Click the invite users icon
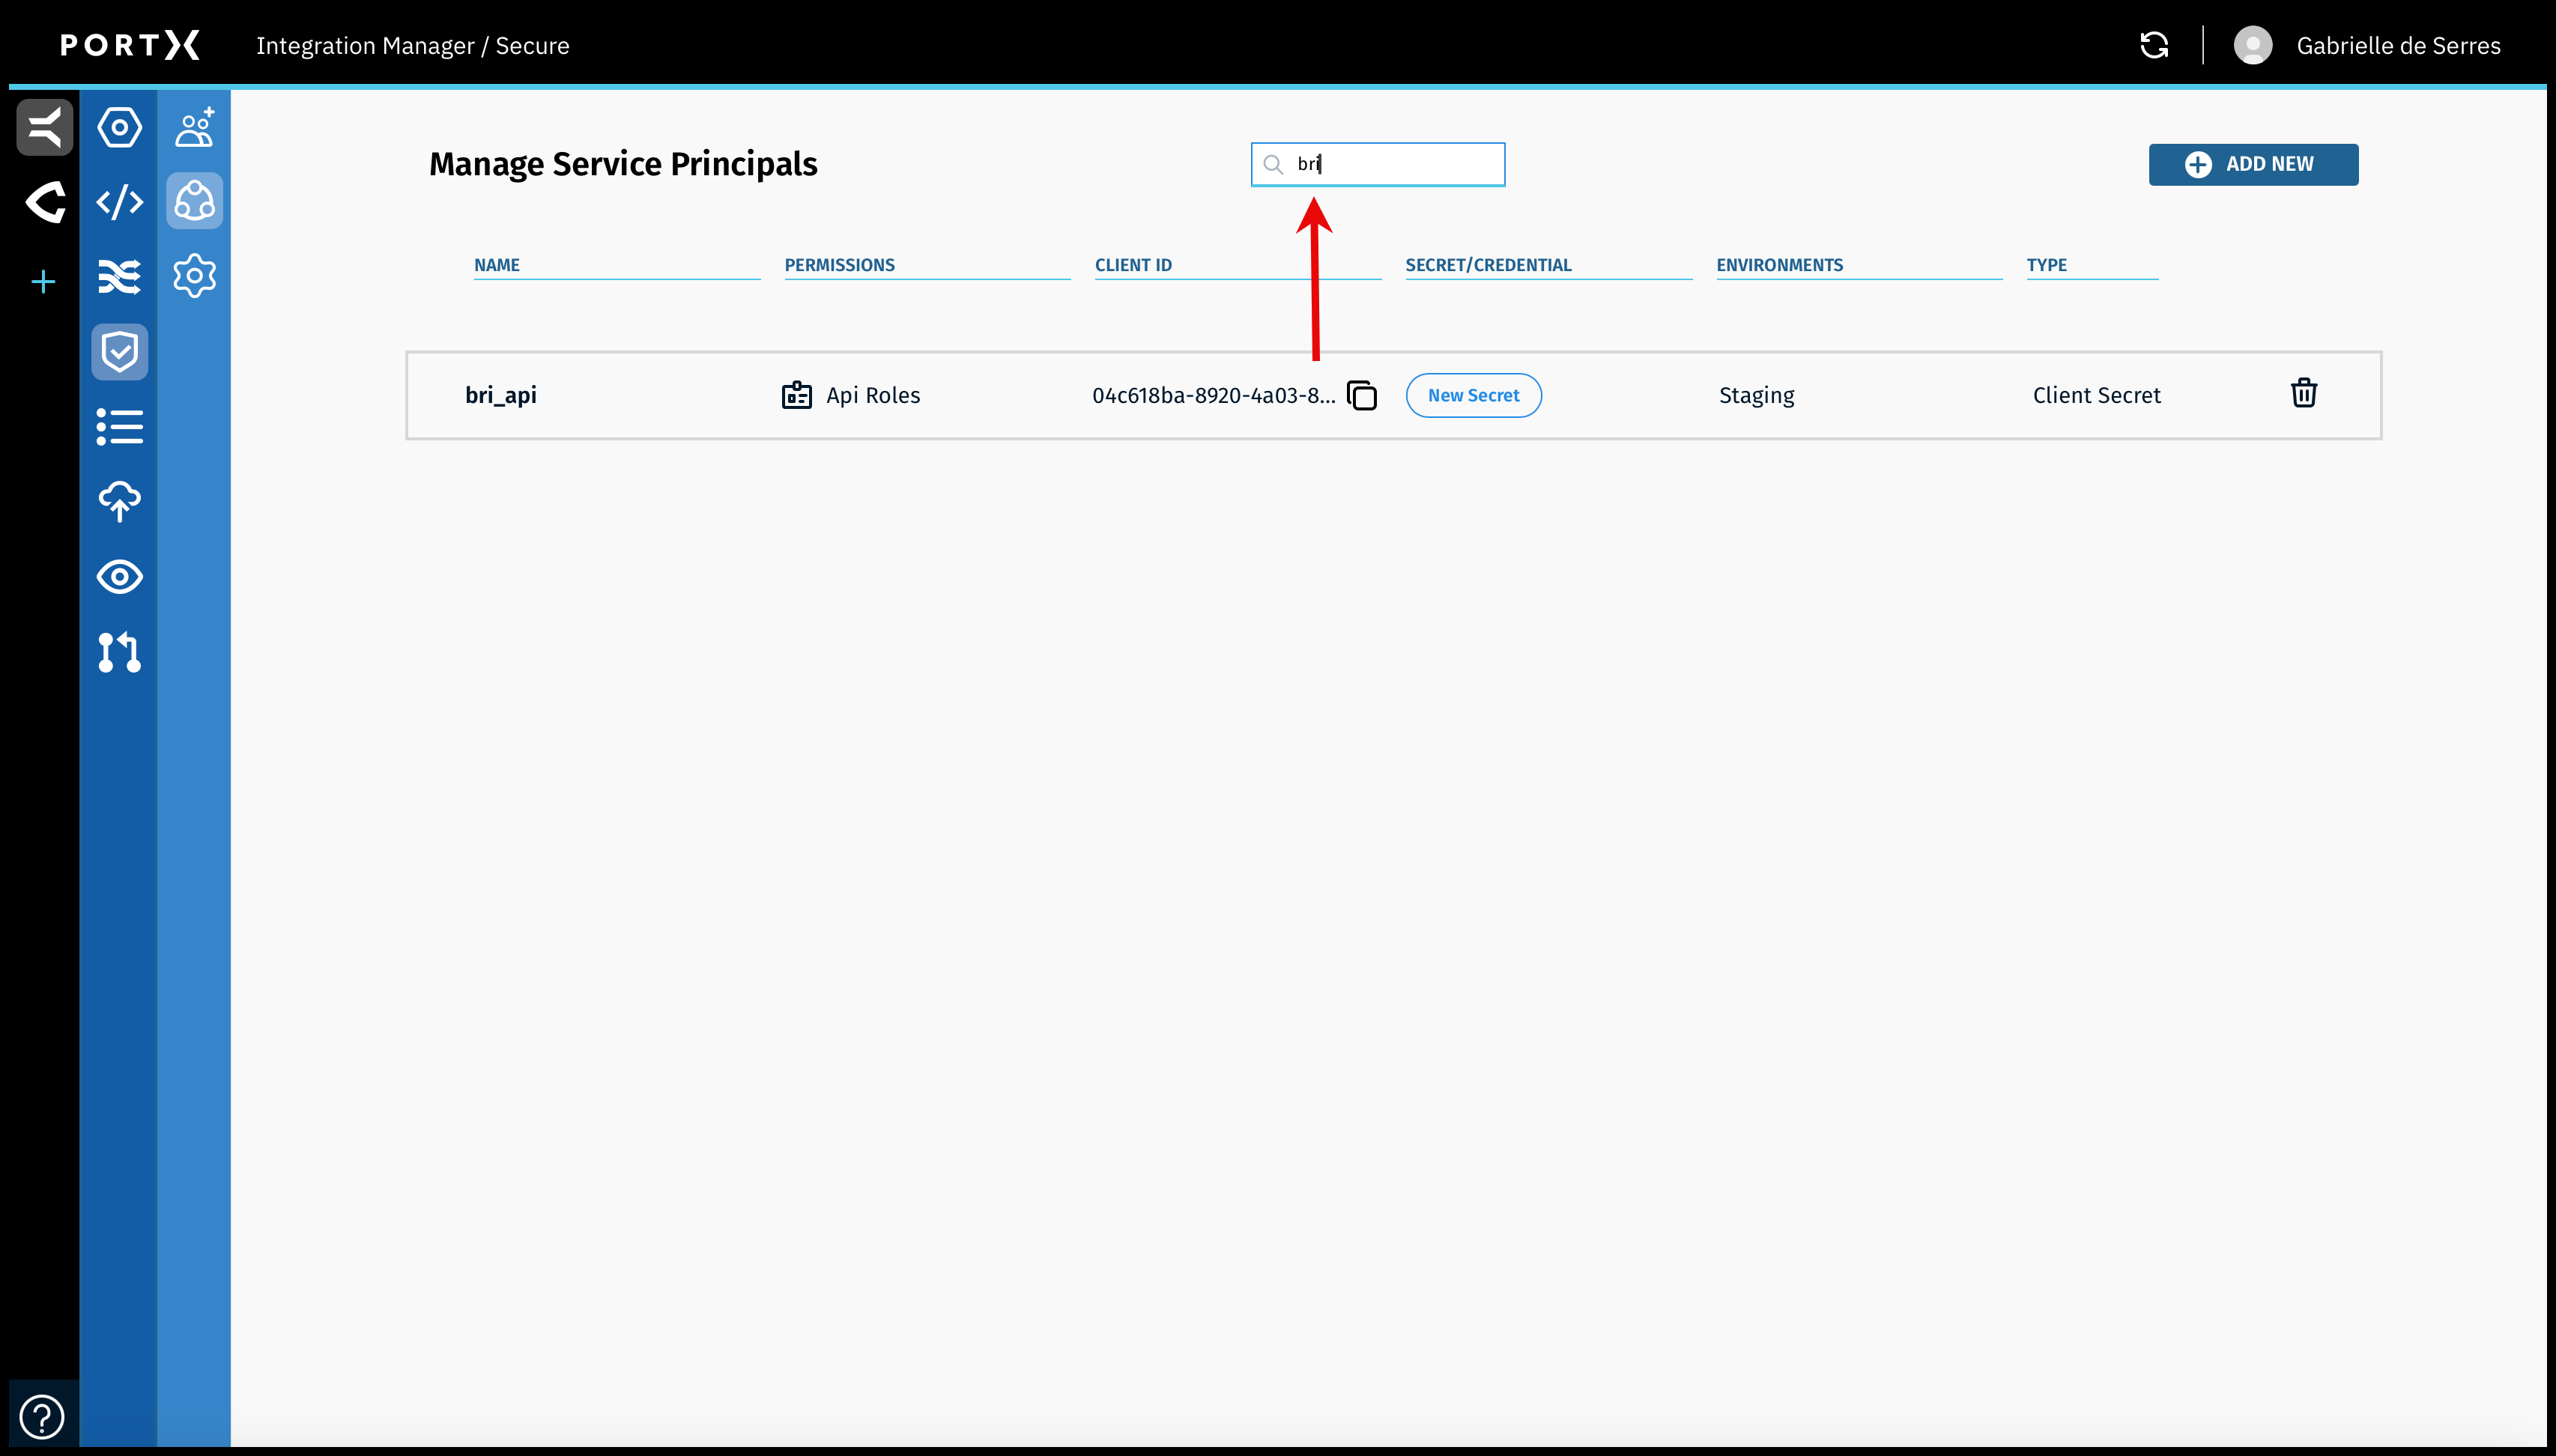This screenshot has height=1456, width=2556. (x=194, y=127)
